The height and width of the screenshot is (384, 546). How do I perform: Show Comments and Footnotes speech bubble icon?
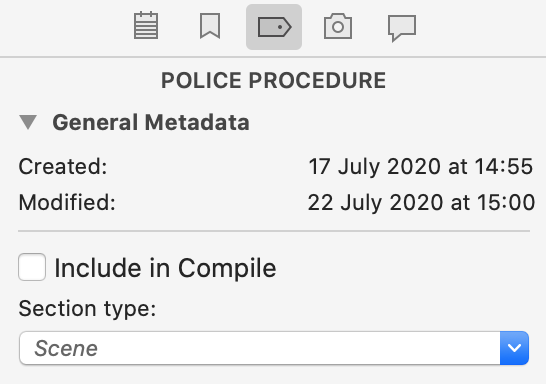click(402, 28)
